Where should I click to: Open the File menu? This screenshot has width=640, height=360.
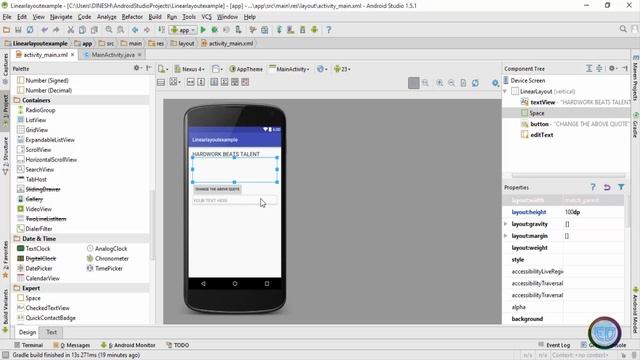point(7,17)
